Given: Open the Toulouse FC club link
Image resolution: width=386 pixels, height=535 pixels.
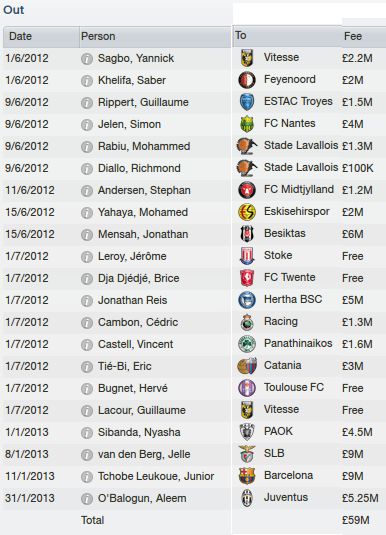Looking at the screenshot, I should pos(294,387).
